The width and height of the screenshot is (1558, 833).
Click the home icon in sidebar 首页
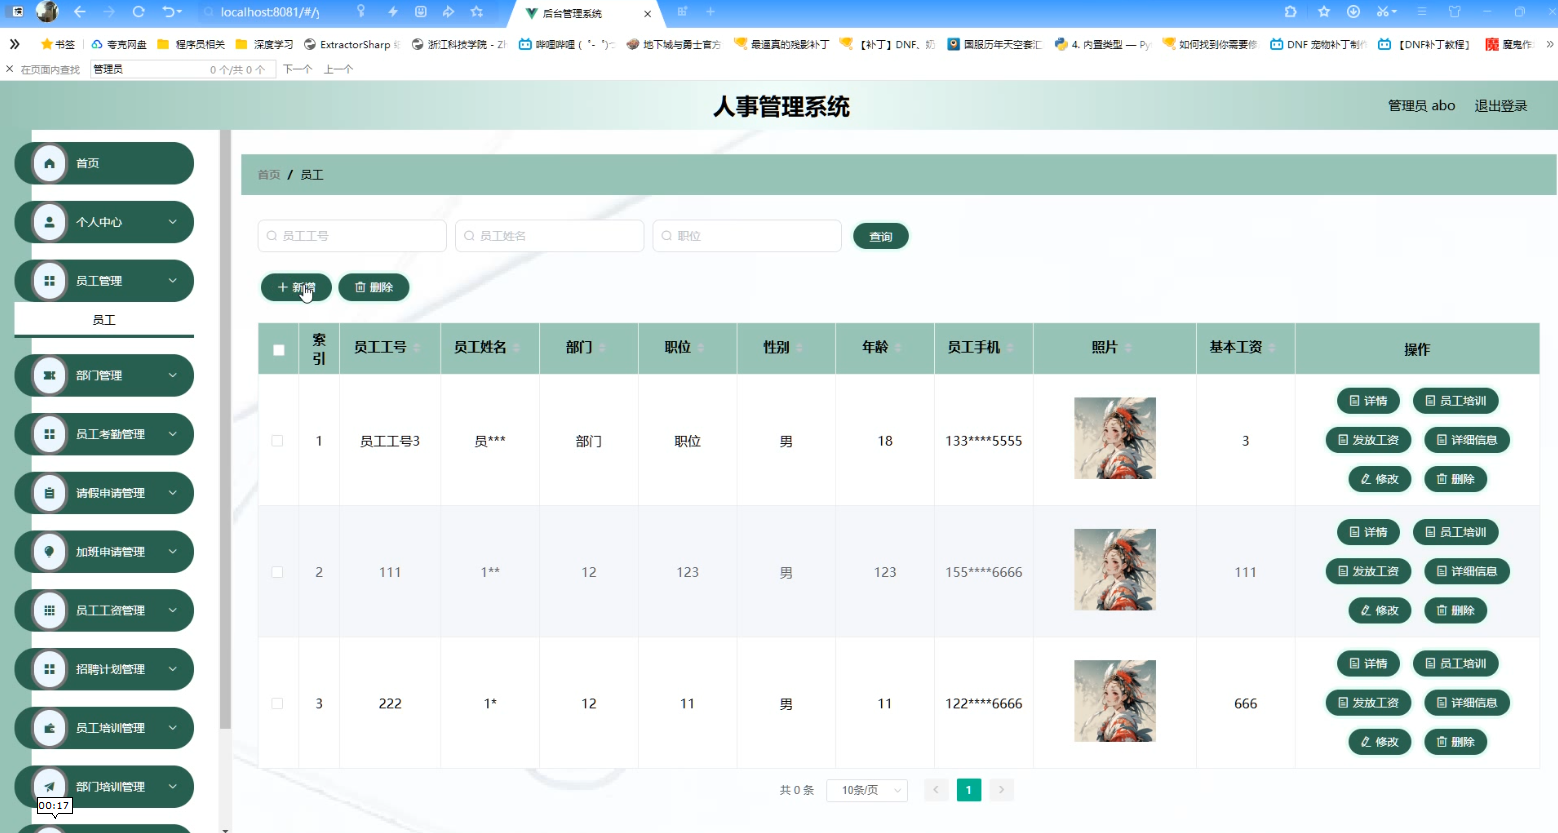coord(49,163)
